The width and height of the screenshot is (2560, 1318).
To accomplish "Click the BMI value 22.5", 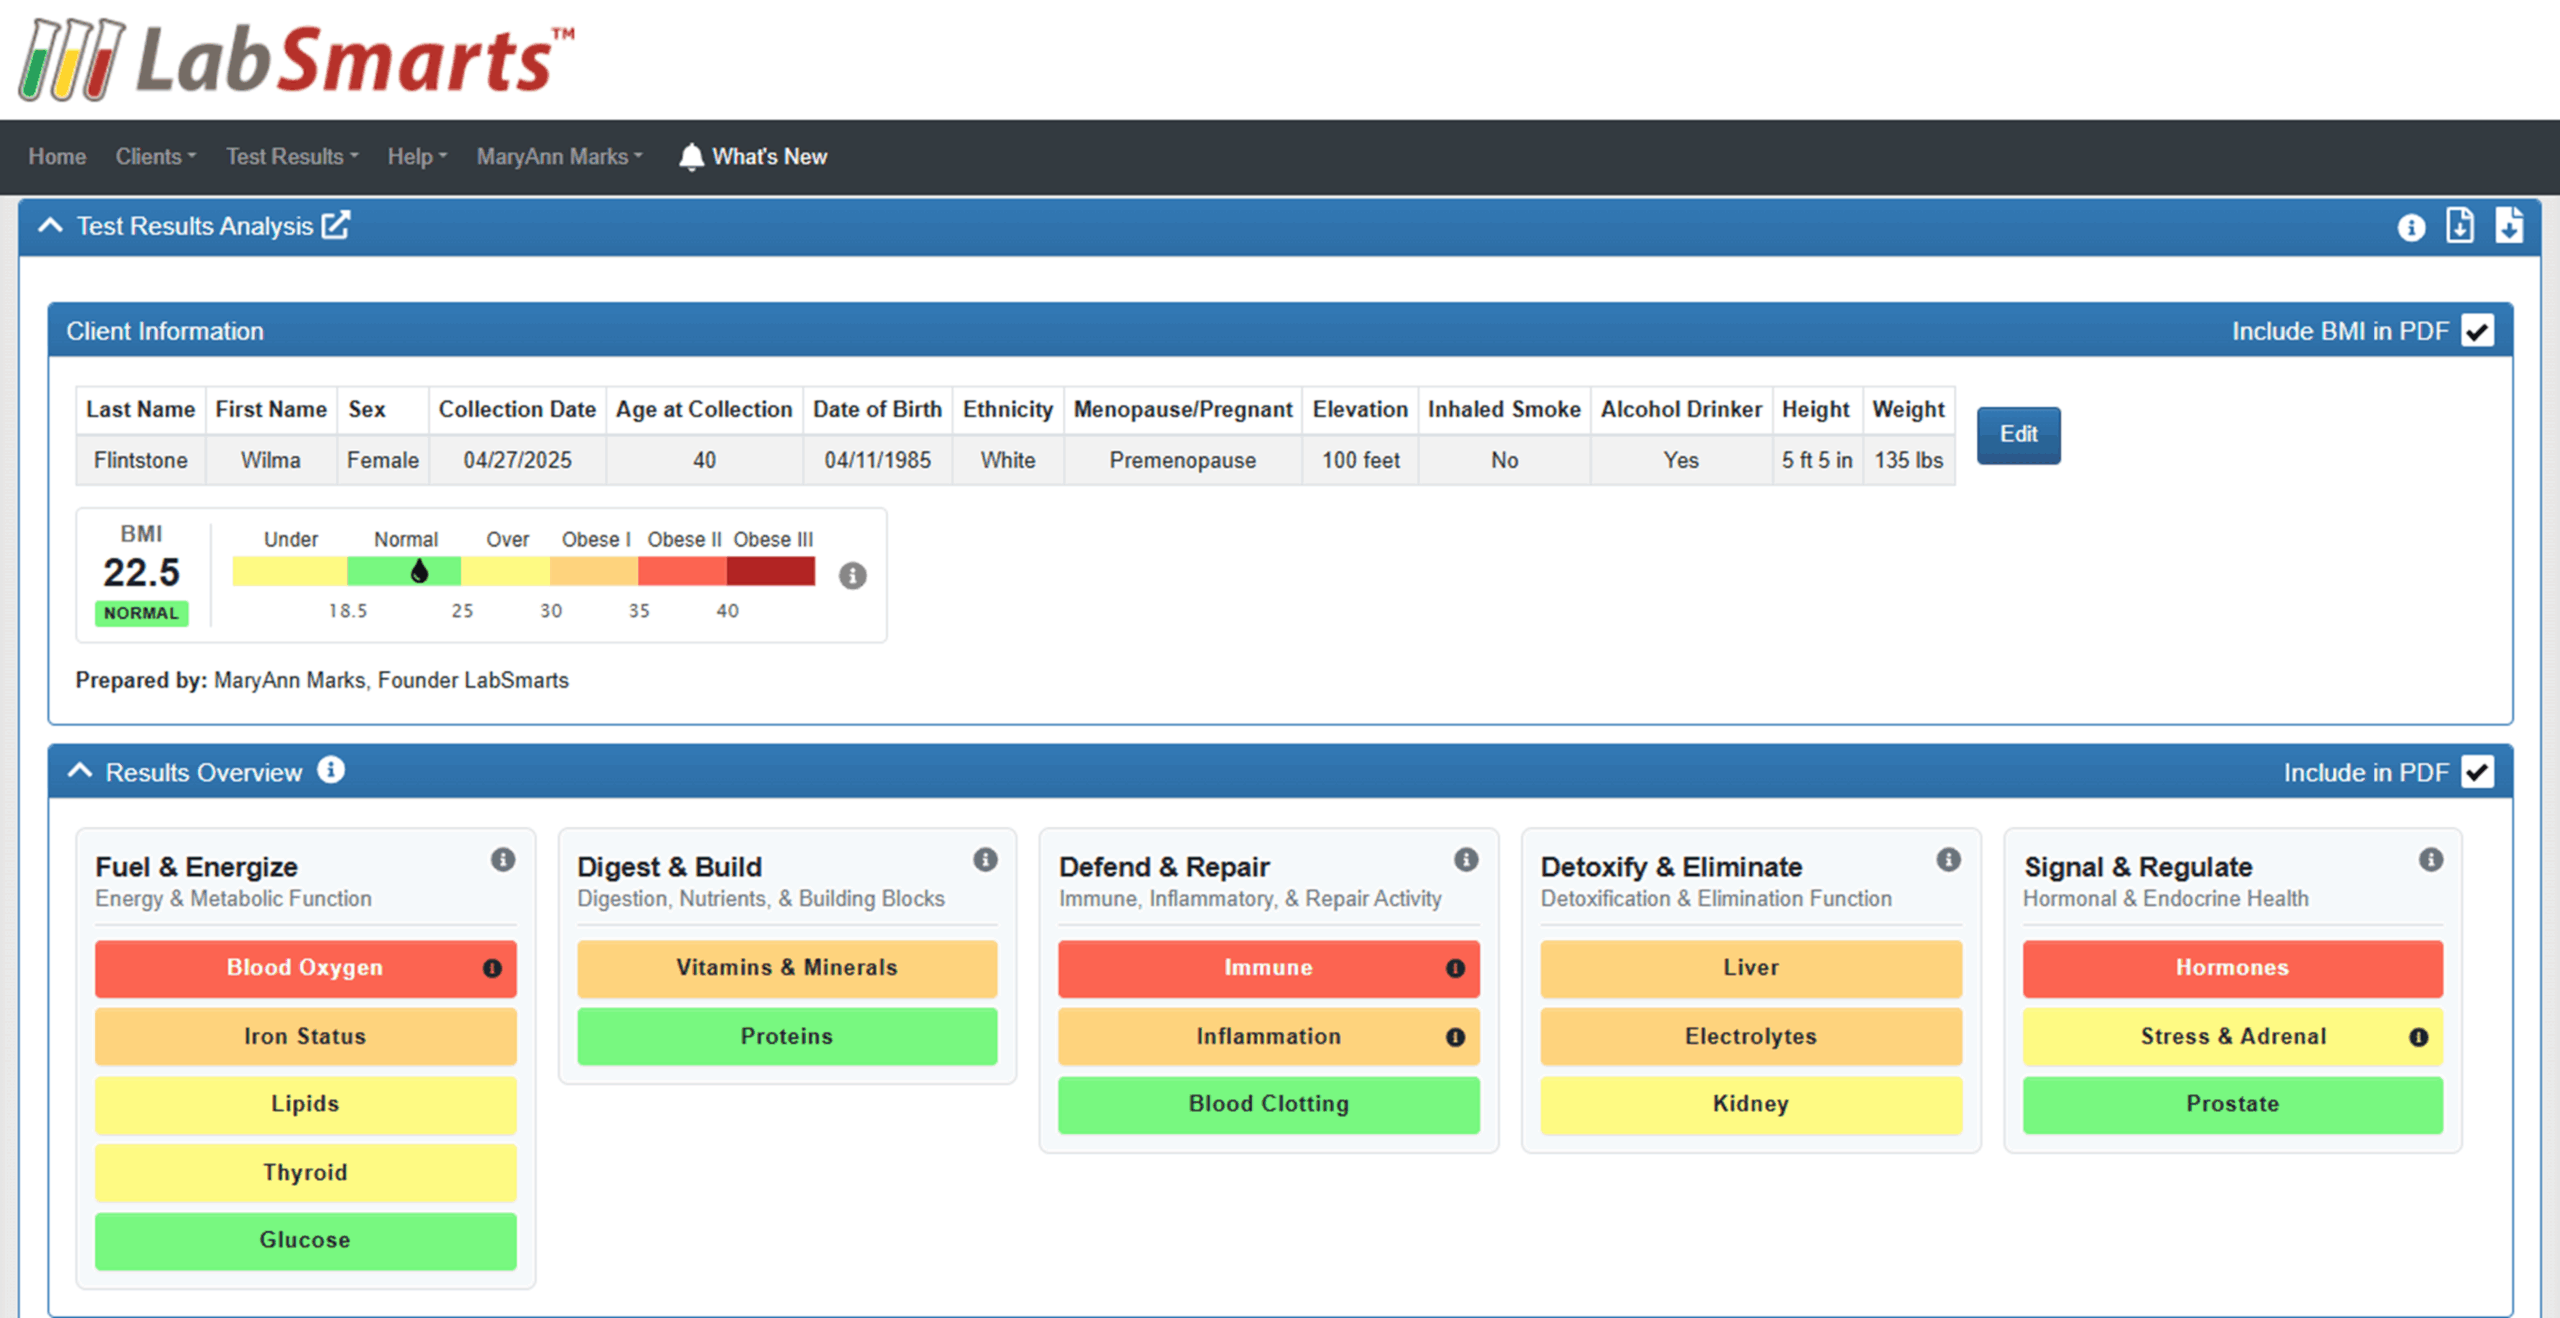I will point(141,573).
